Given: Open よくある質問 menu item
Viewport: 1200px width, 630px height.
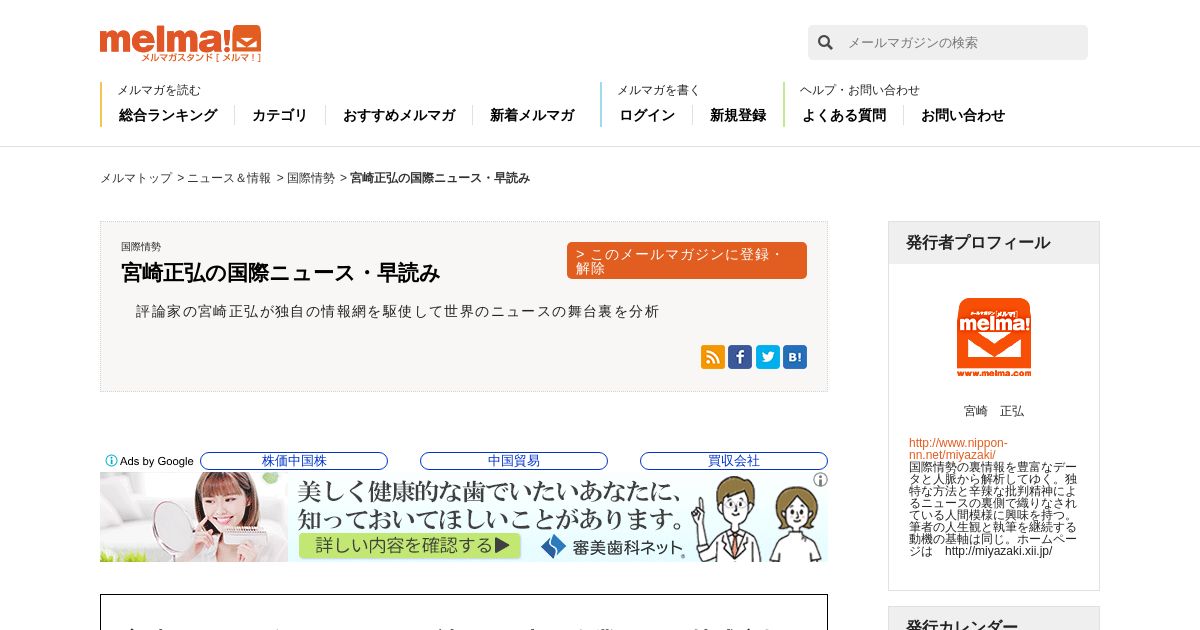Looking at the screenshot, I should click(844, 115).
